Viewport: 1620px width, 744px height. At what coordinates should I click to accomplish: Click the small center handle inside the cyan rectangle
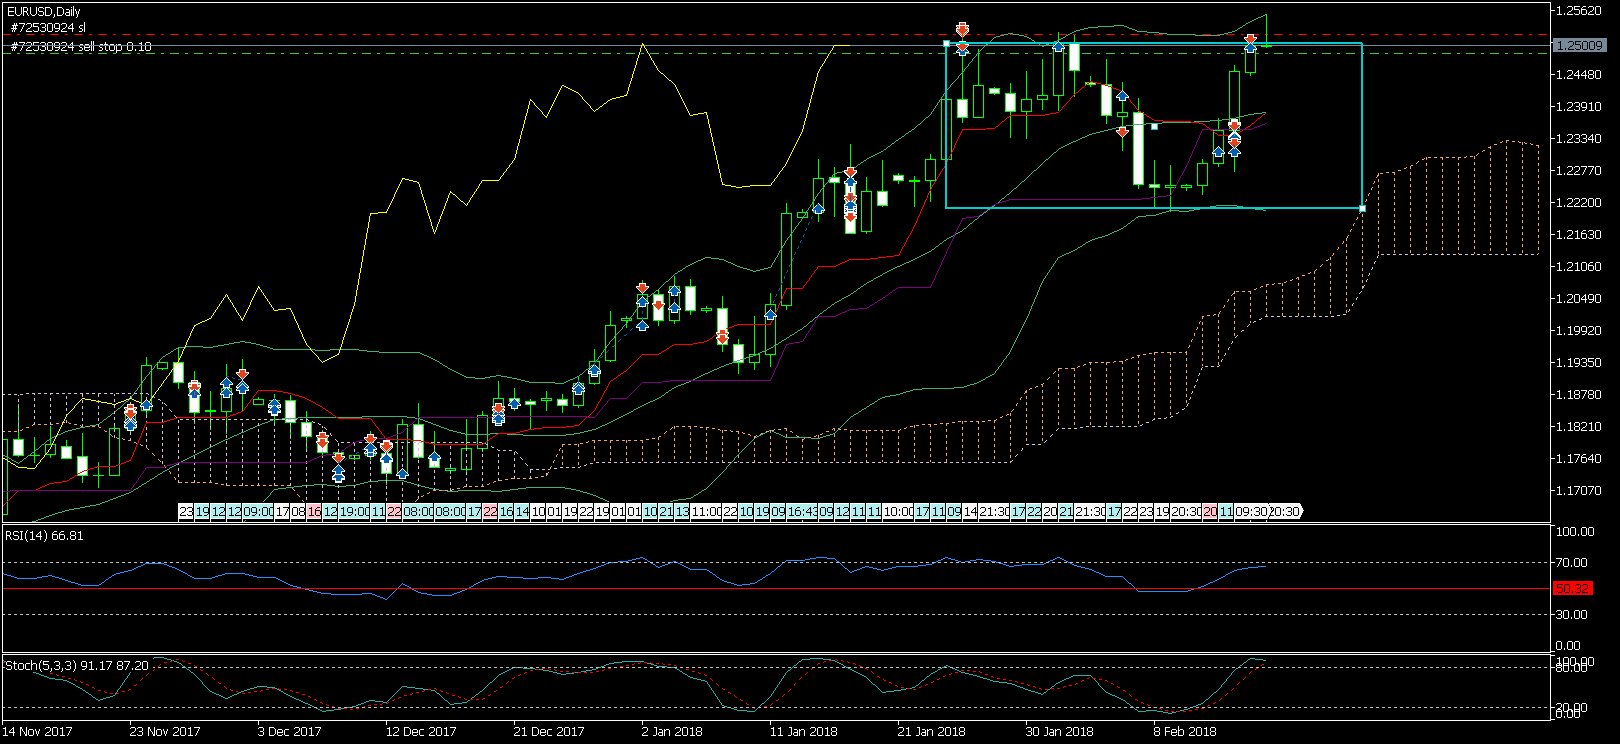(1154, 126)
